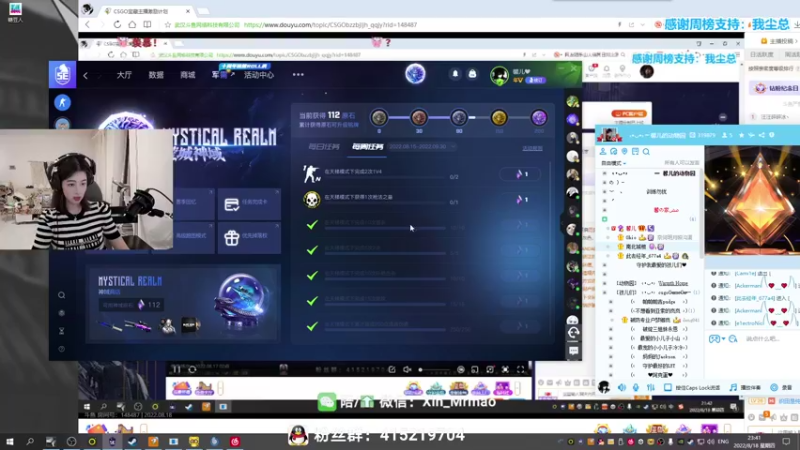The height and width of the screenshot is (450, 800).
Task: Open the notification bell in 5E header
Action: [x=455, y=74]
